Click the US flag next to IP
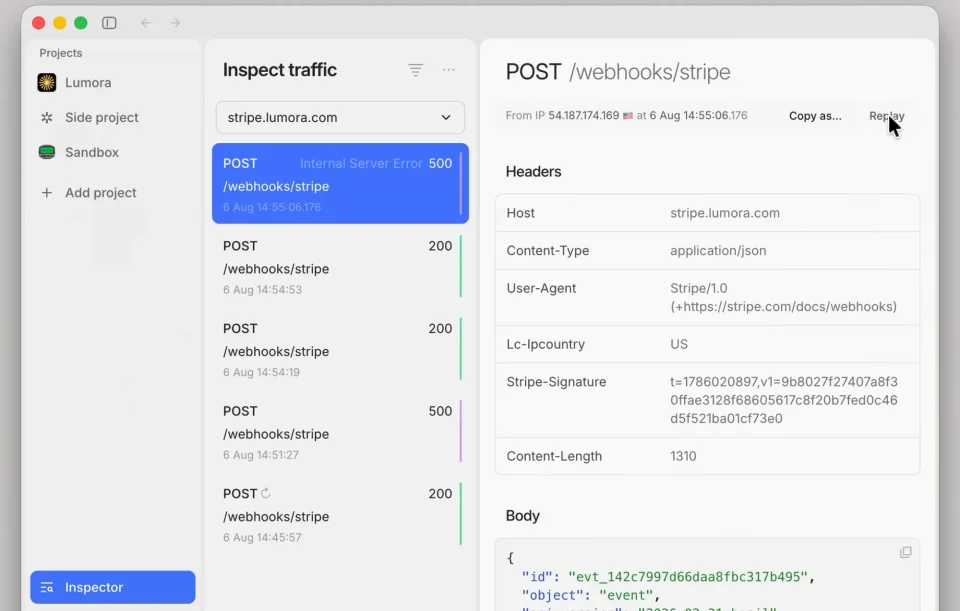Screen dimensions: 960x611 (628, 116)
